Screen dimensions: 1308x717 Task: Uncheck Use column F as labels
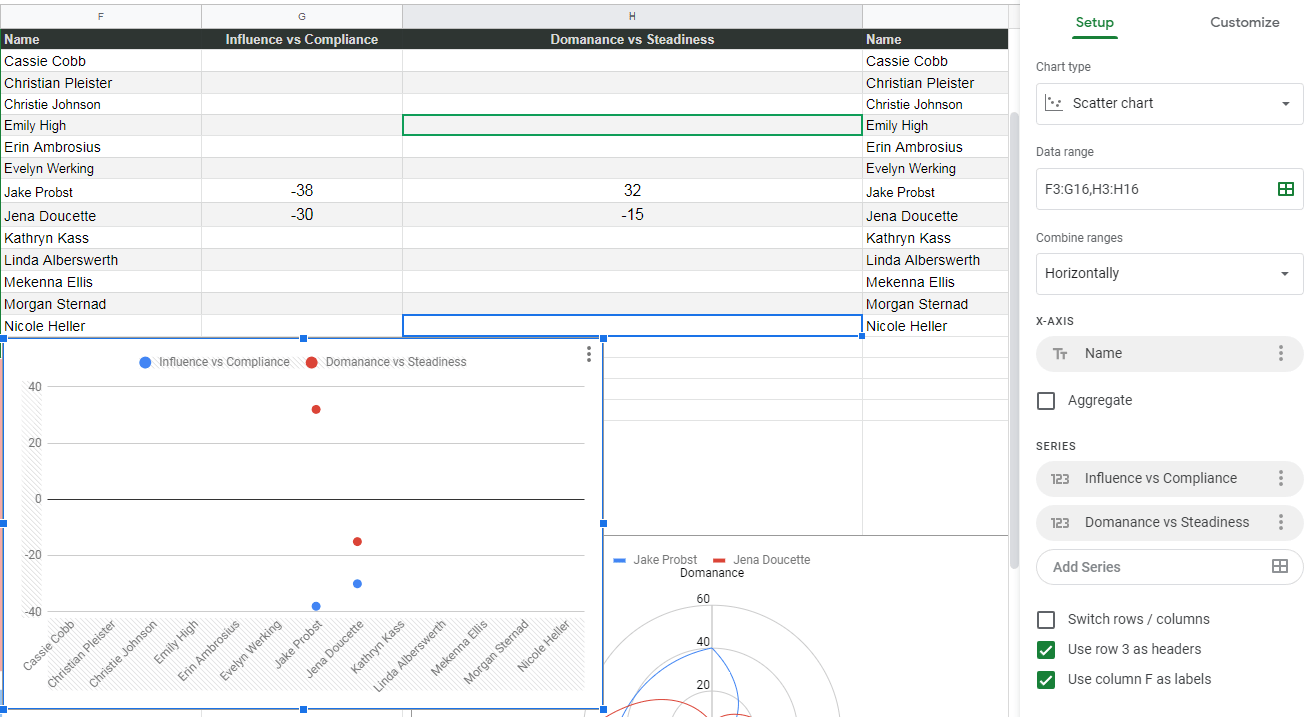1046,680
